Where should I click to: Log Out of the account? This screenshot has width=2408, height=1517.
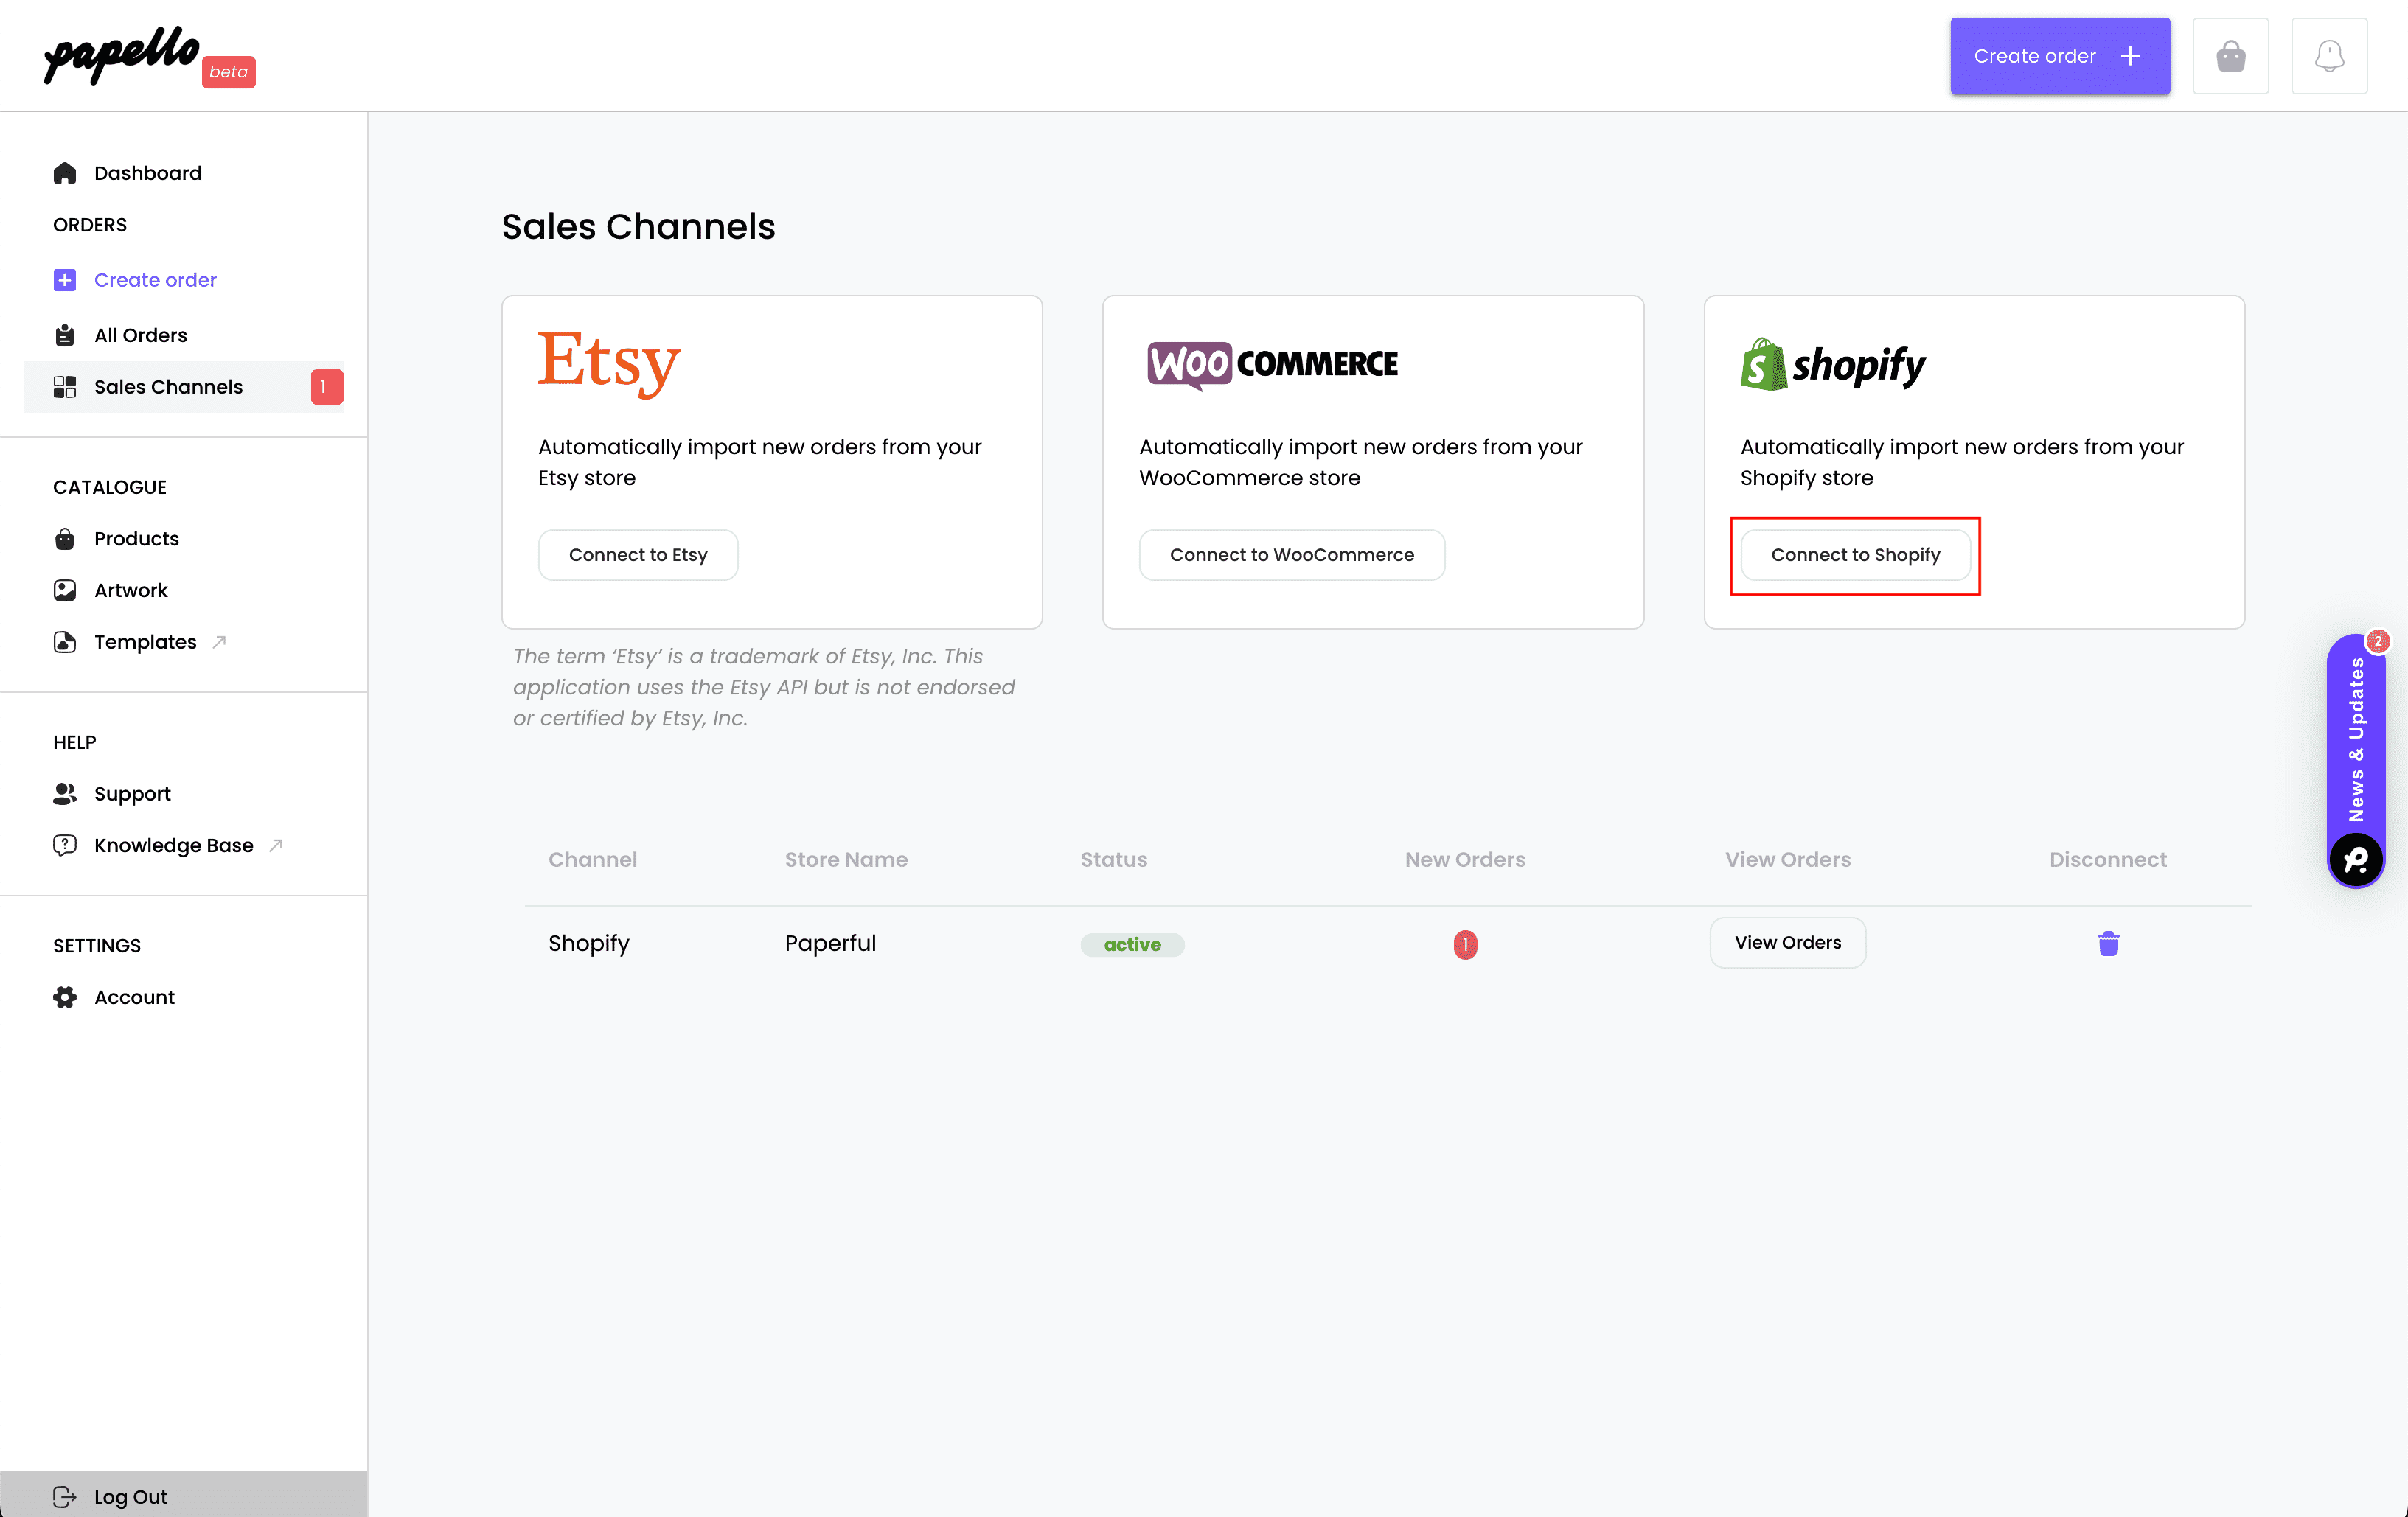pos(130,1496)
